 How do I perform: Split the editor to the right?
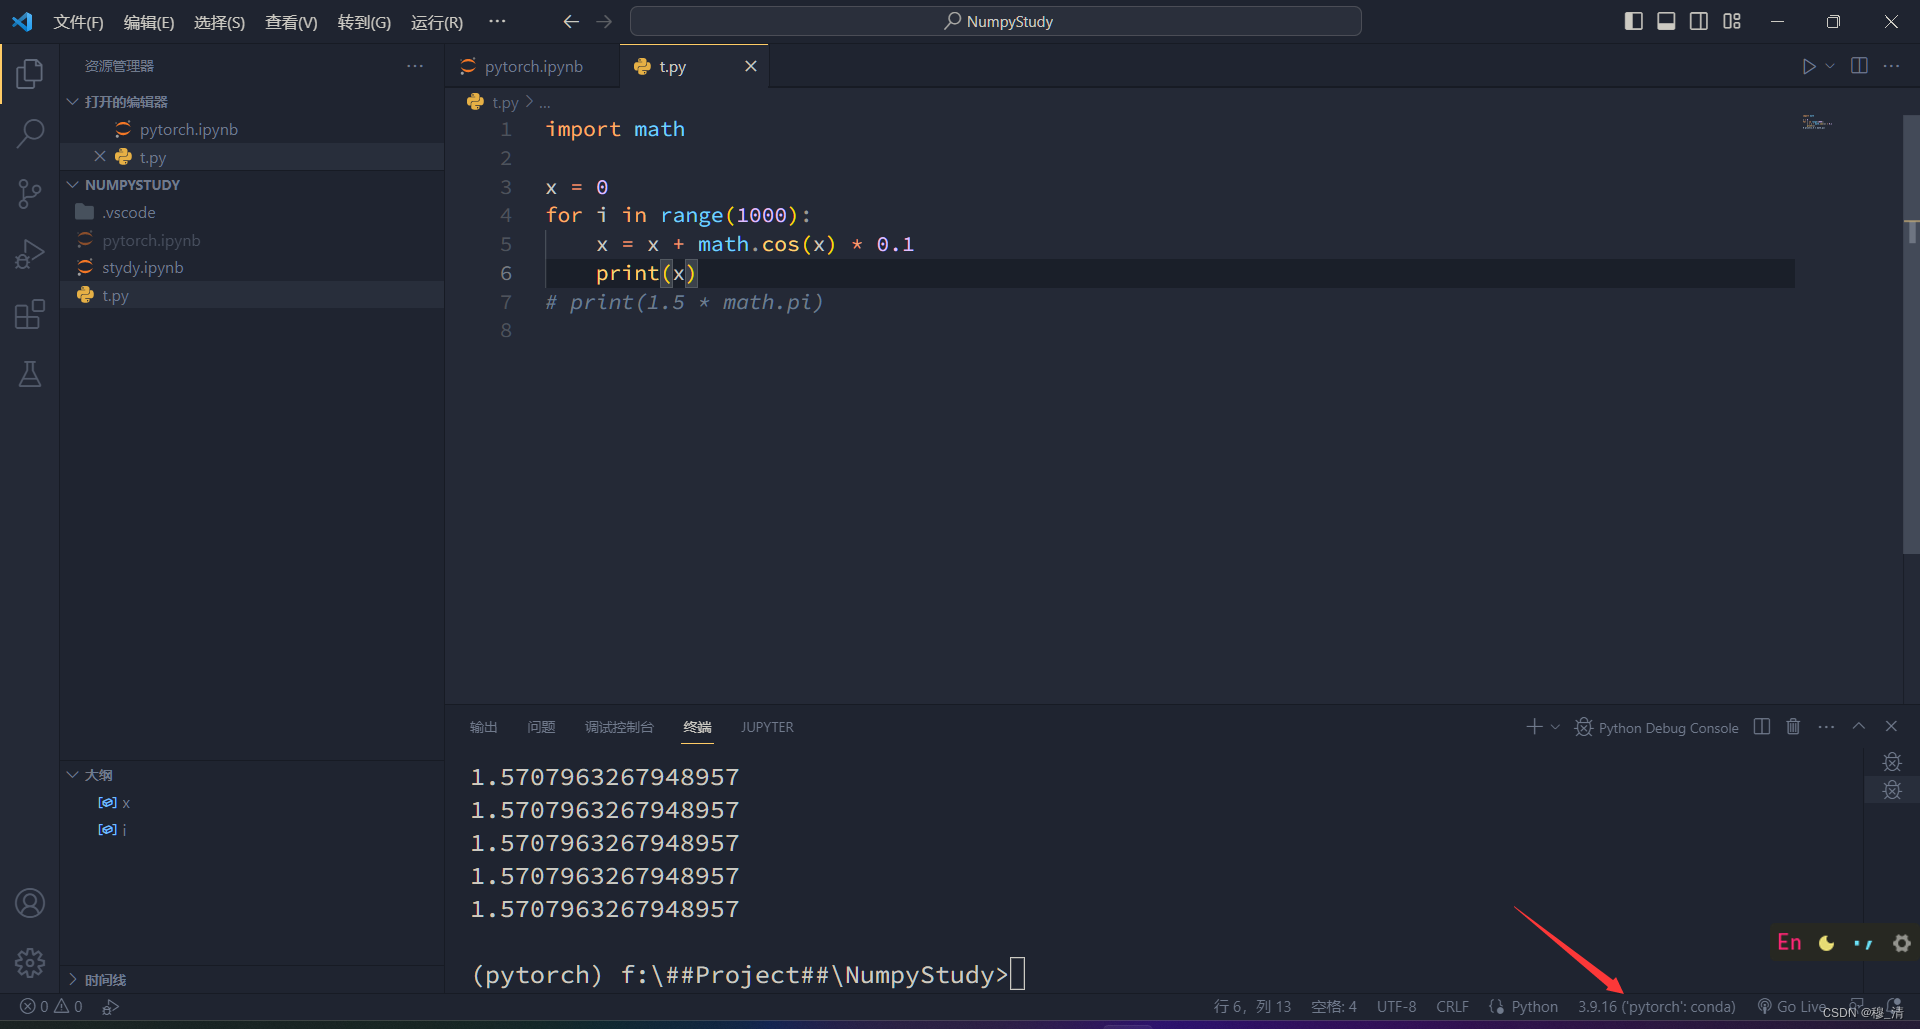point(1859,66)
